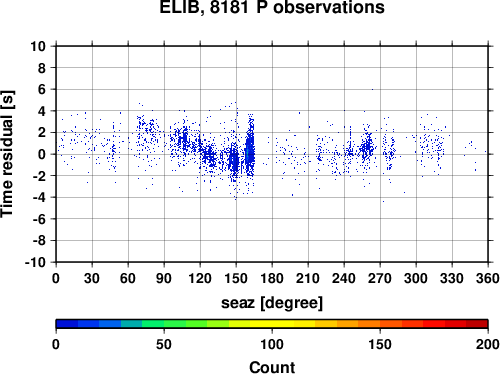The height and width of the screenshot is (374, 500).
Task: Click the seaz [degree] axis label
Action: tap(272, 303)
